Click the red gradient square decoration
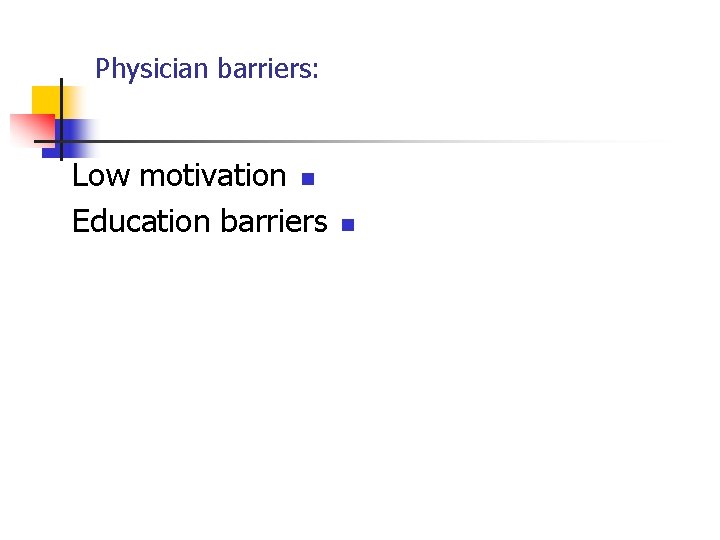This screenshot has width=720, height=540. tap(32, 130)
